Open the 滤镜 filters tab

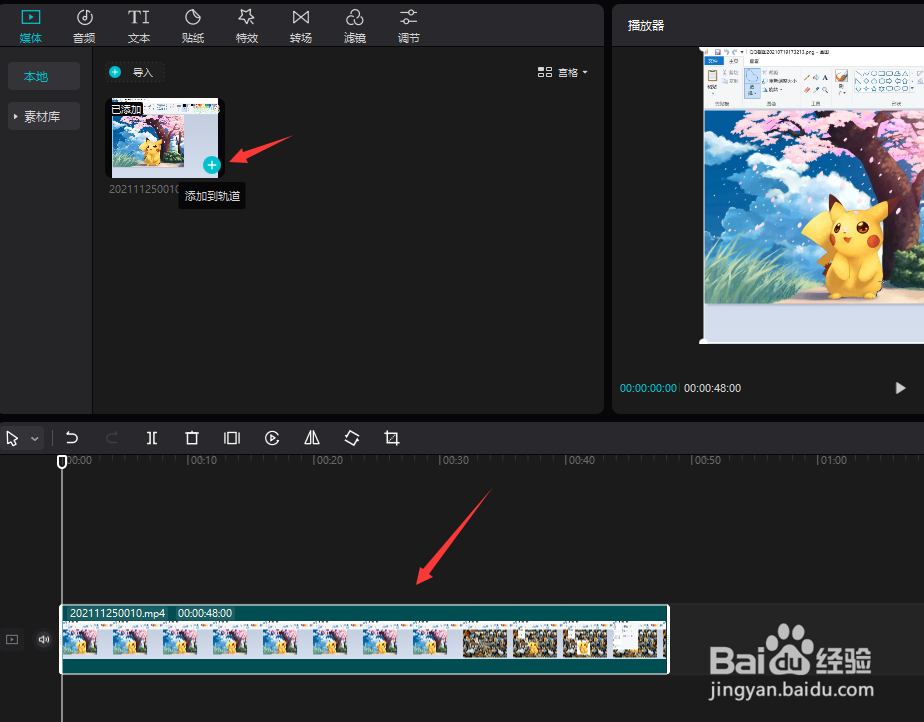(355, 27)
